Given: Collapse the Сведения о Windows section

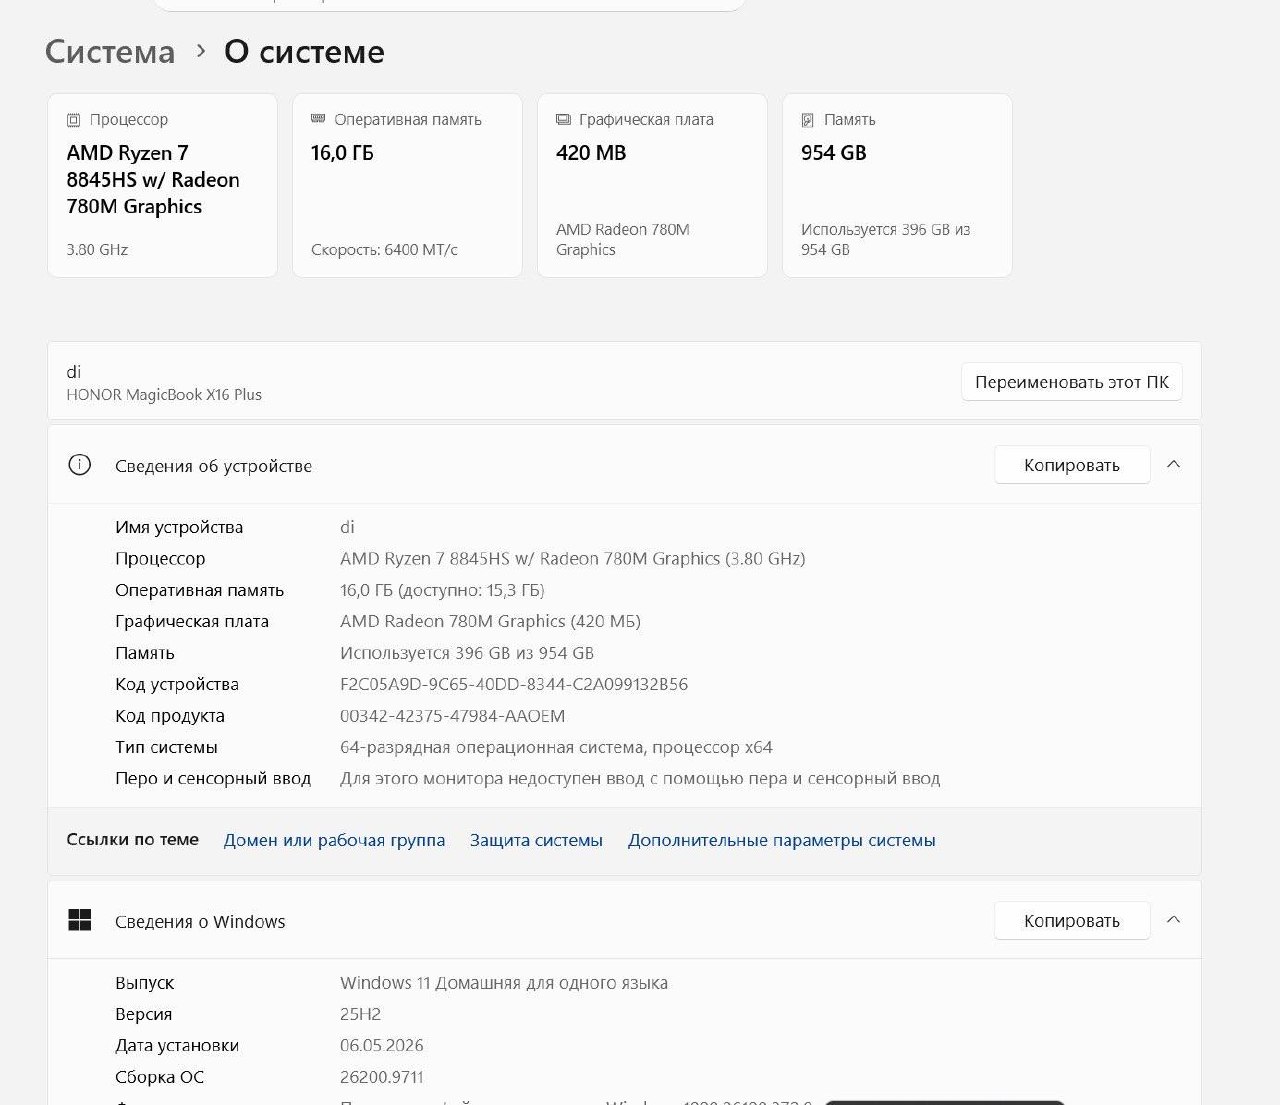Looking at the screenshot, I should pyautogui.click(x=1174, y=921).
